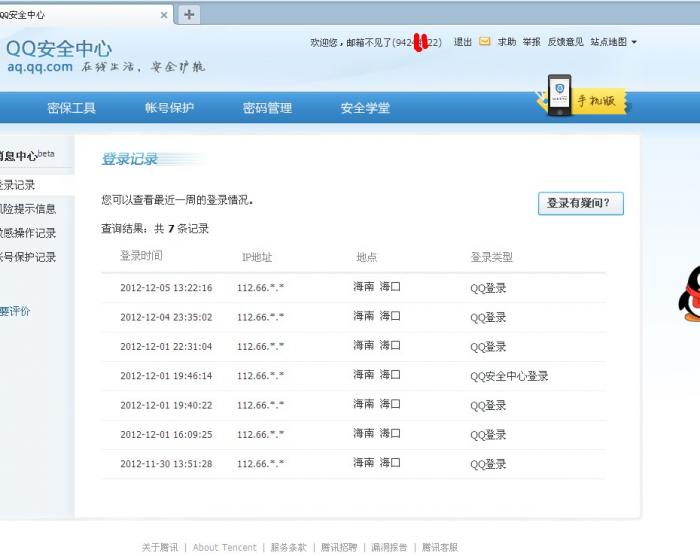Click the 要评价 link in sidebar
Image resolution: width=700 pixels, height=556 pixels.
(x=15, y=311)
